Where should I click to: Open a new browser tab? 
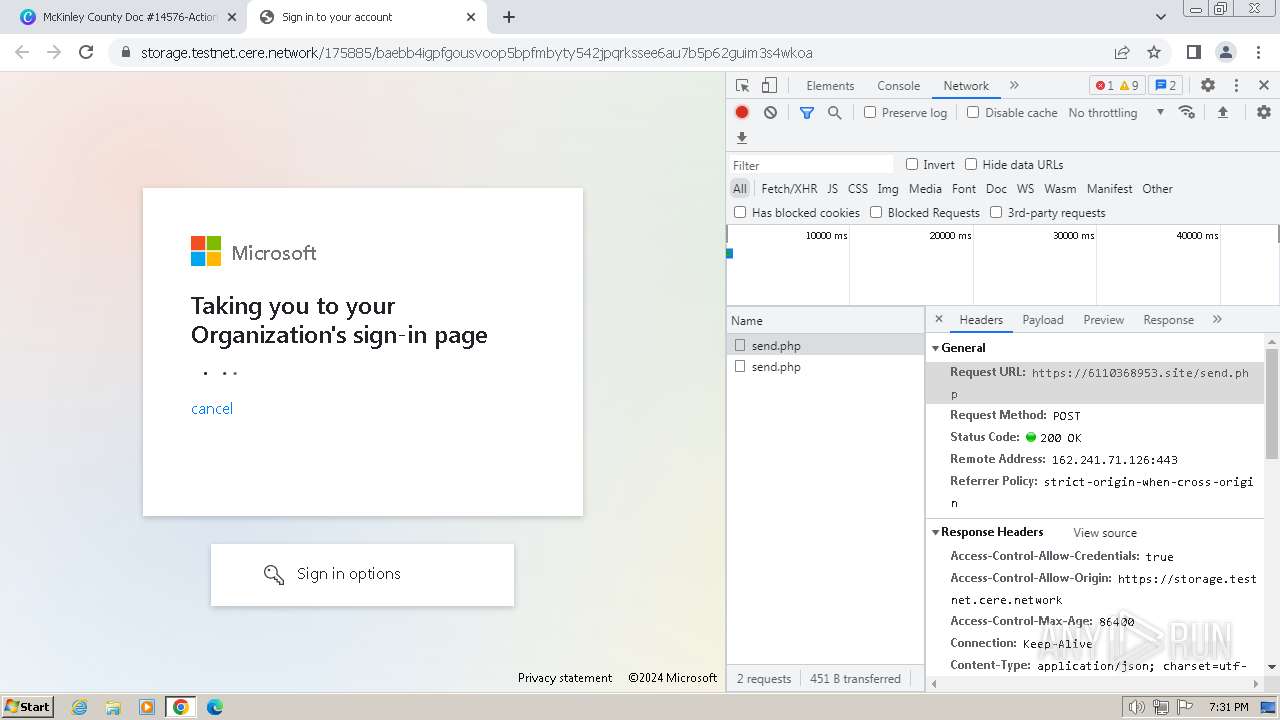click(x=509, y=17)
